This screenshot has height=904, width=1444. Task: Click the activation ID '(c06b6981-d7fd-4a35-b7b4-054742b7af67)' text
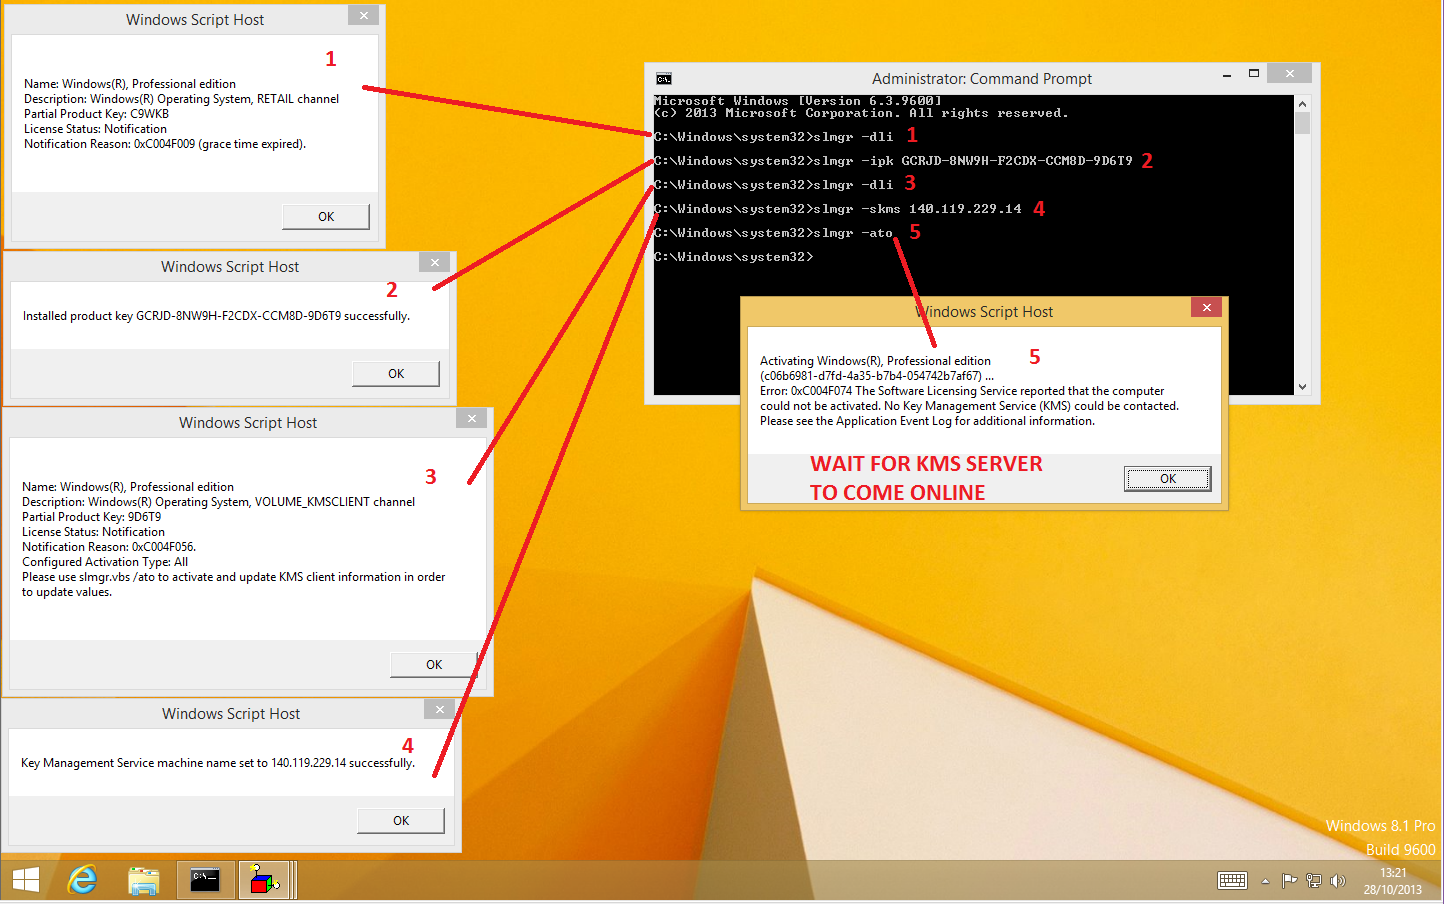877,376
